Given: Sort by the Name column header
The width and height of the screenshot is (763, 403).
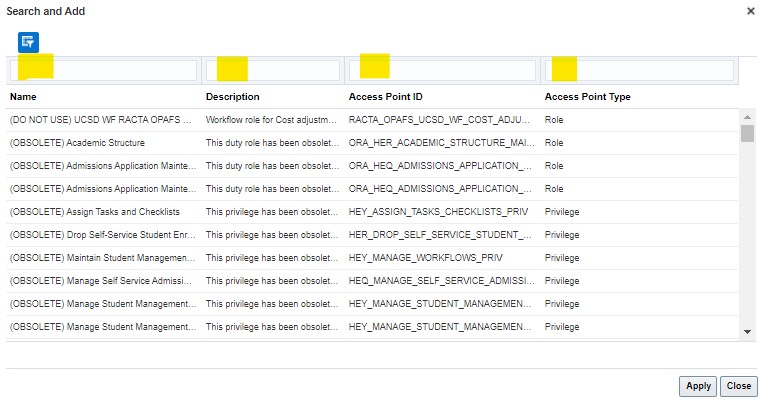Looking at the screenshot, I should 23,97.
